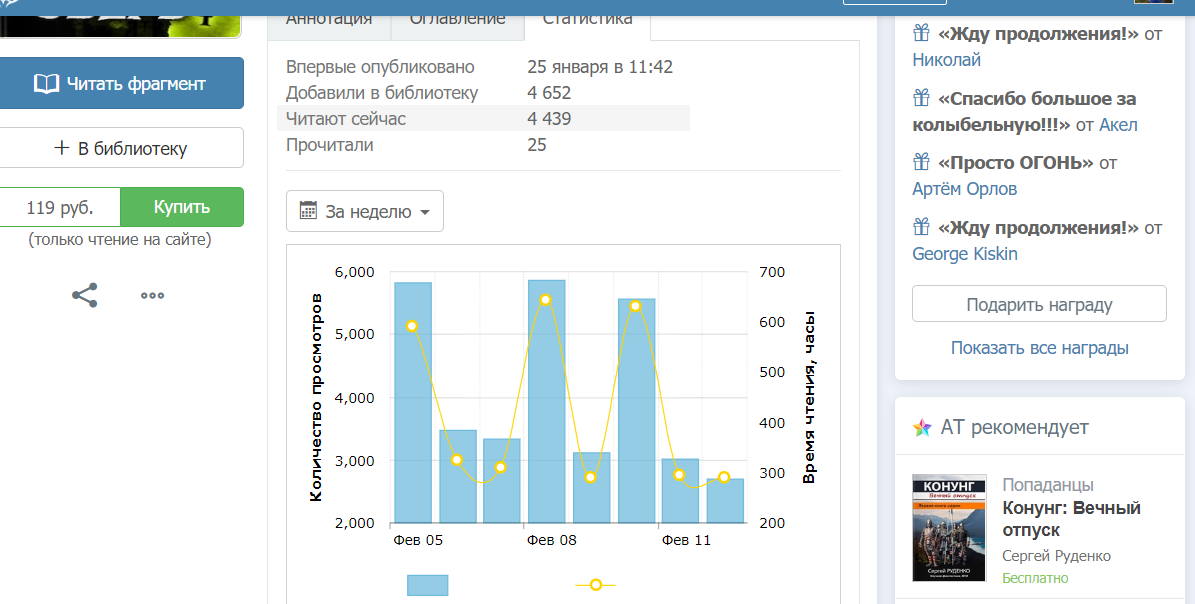This screenshot has height=604, width=1195.
Task: Toggle the yellow line series in the legend
Action: pos(595,585)
